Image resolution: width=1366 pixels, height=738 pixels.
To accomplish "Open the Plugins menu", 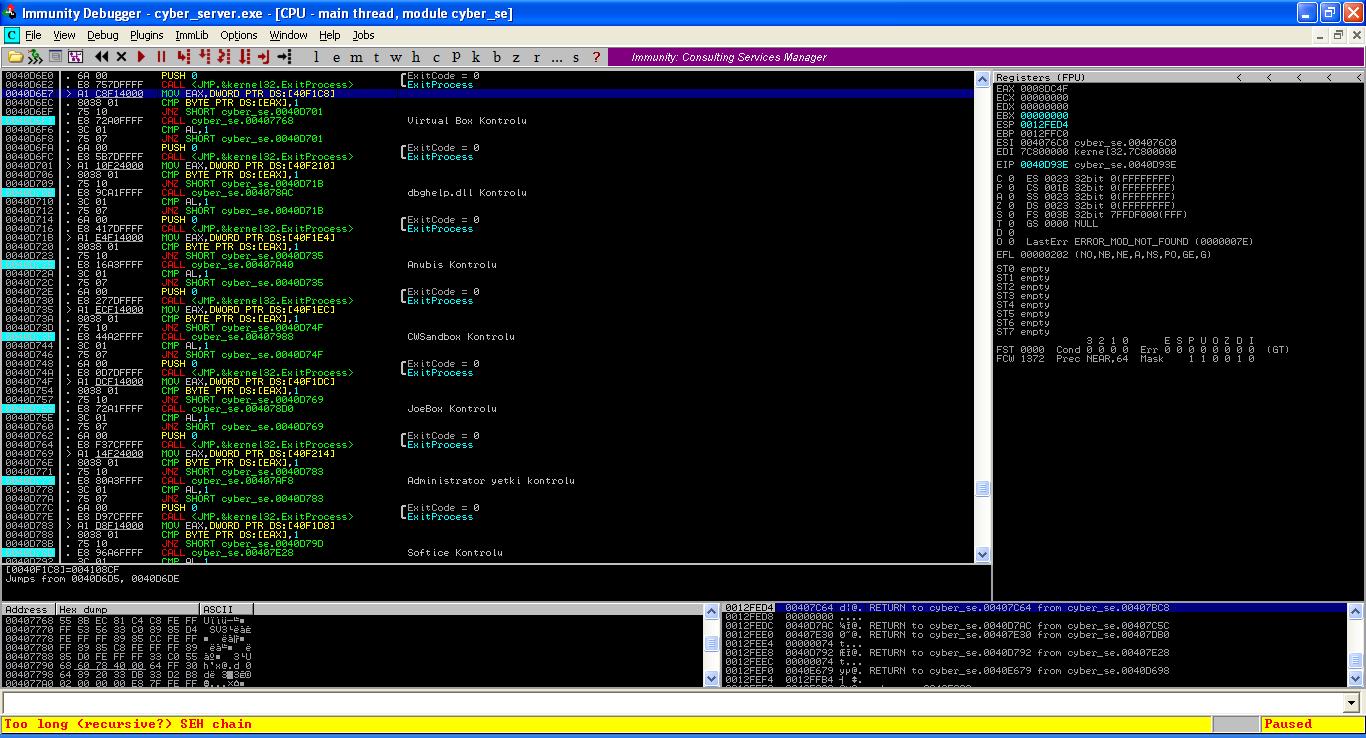I will 146,35.
